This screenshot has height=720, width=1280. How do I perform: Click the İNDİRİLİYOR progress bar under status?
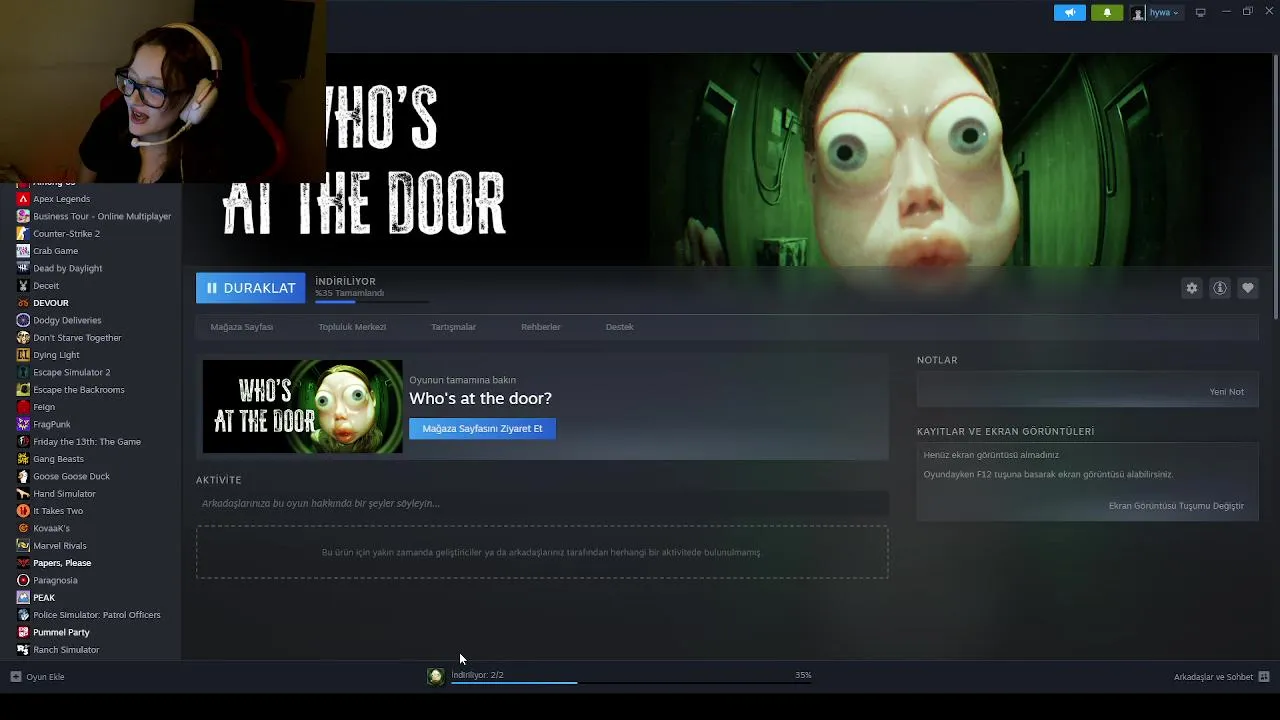tap(372, 300)
